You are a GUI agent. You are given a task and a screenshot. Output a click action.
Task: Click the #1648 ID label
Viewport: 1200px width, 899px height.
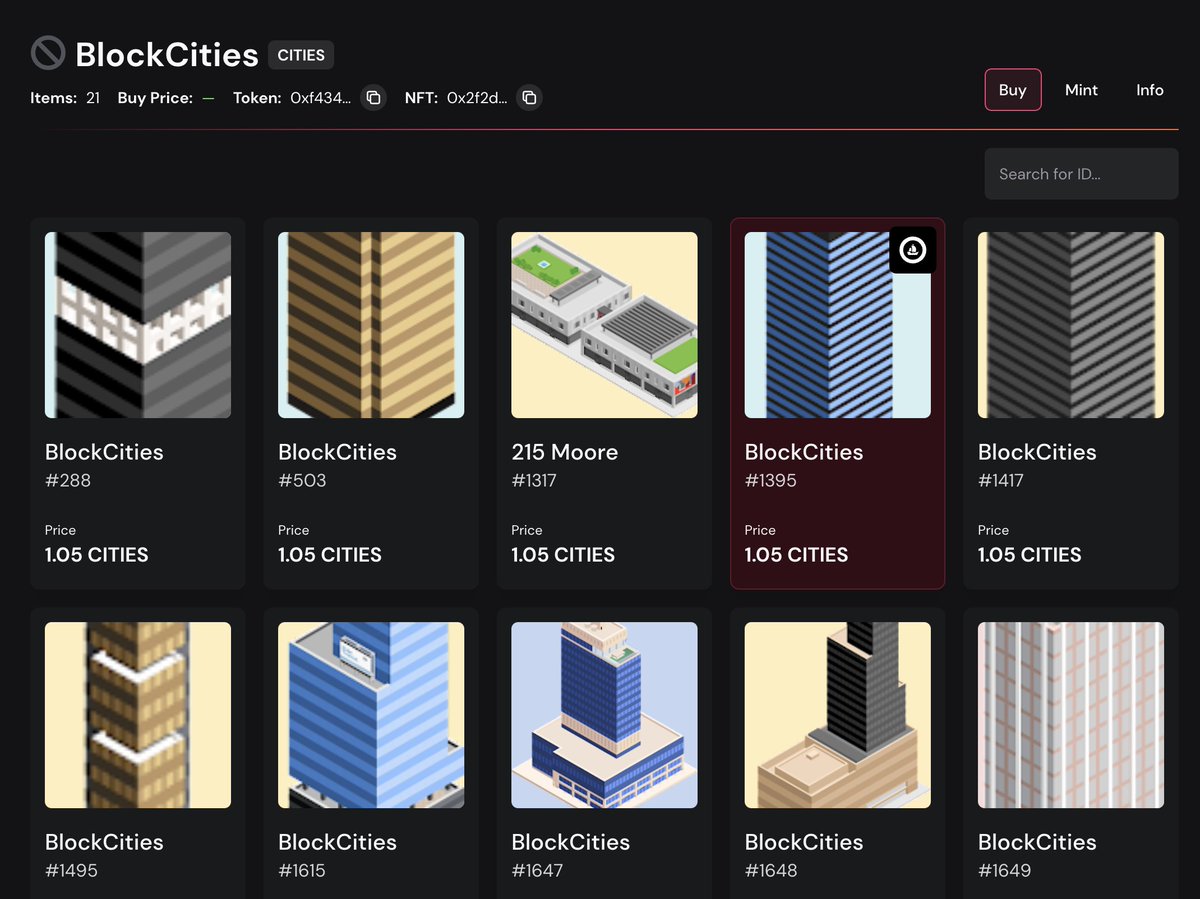tap(771, 870)
